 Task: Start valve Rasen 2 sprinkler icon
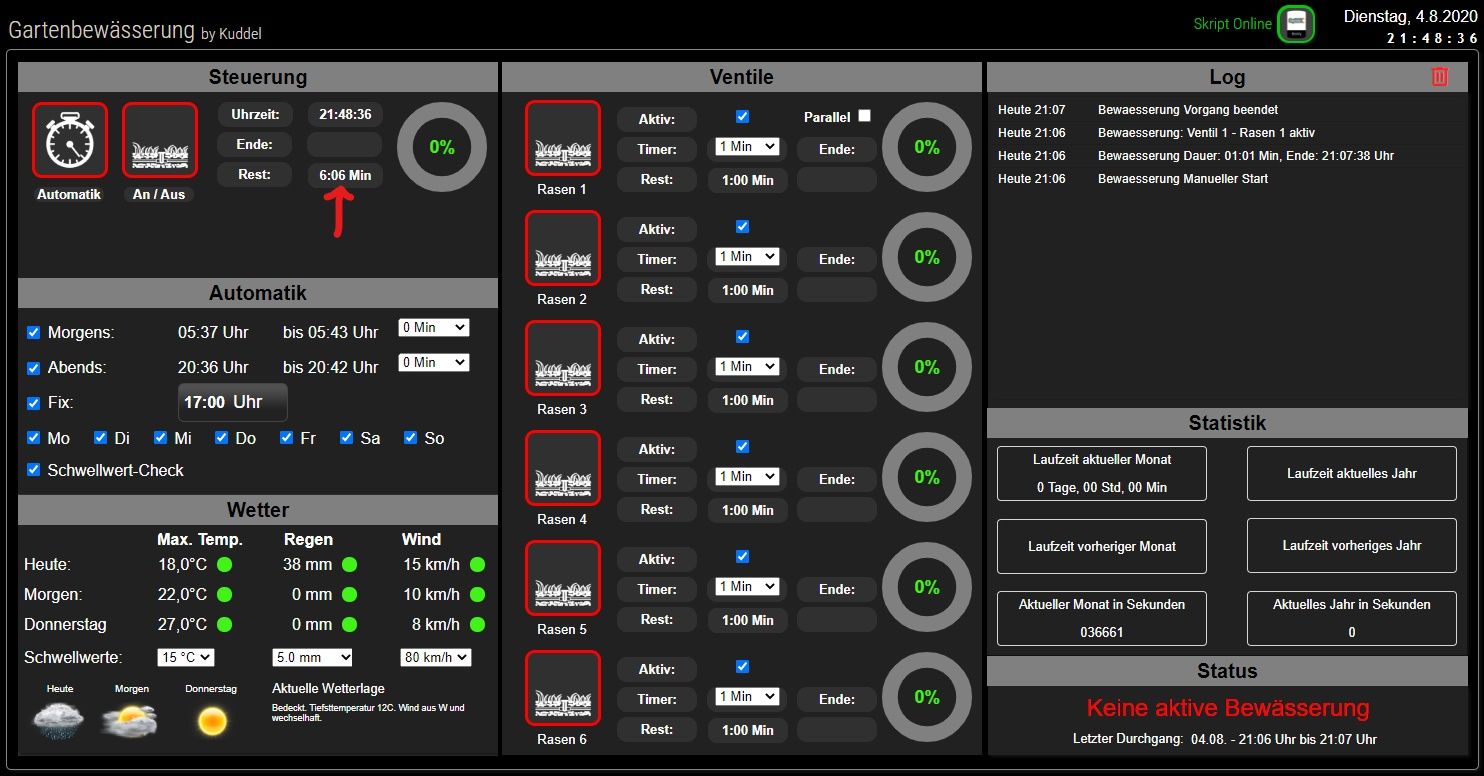[x=563, y=248]
